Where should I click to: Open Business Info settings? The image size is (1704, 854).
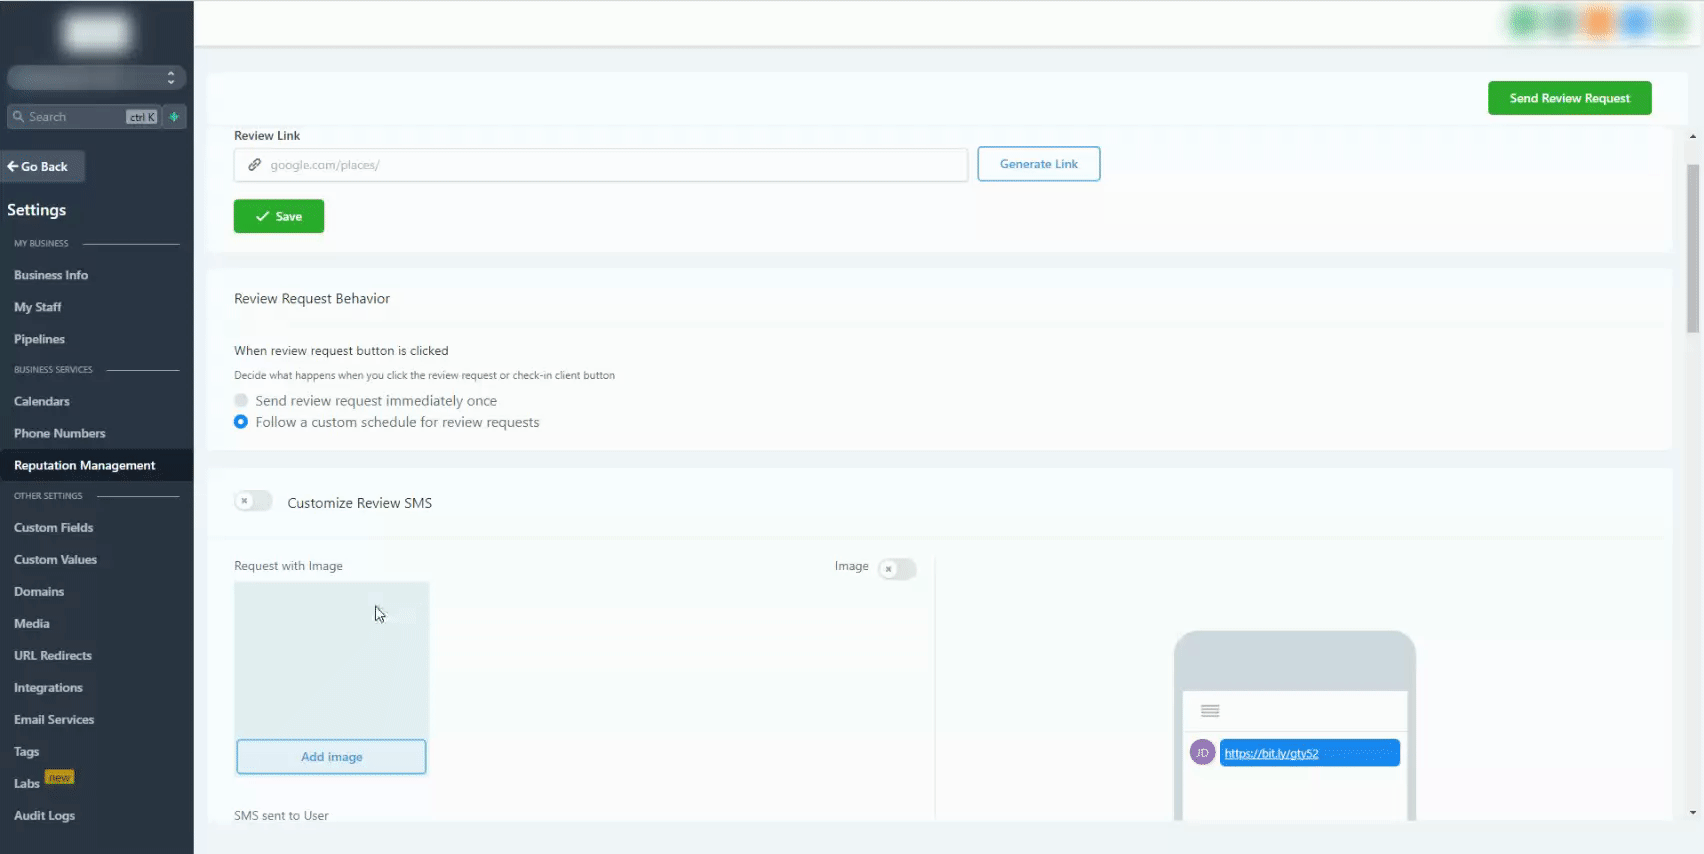[x=51, y=275]
